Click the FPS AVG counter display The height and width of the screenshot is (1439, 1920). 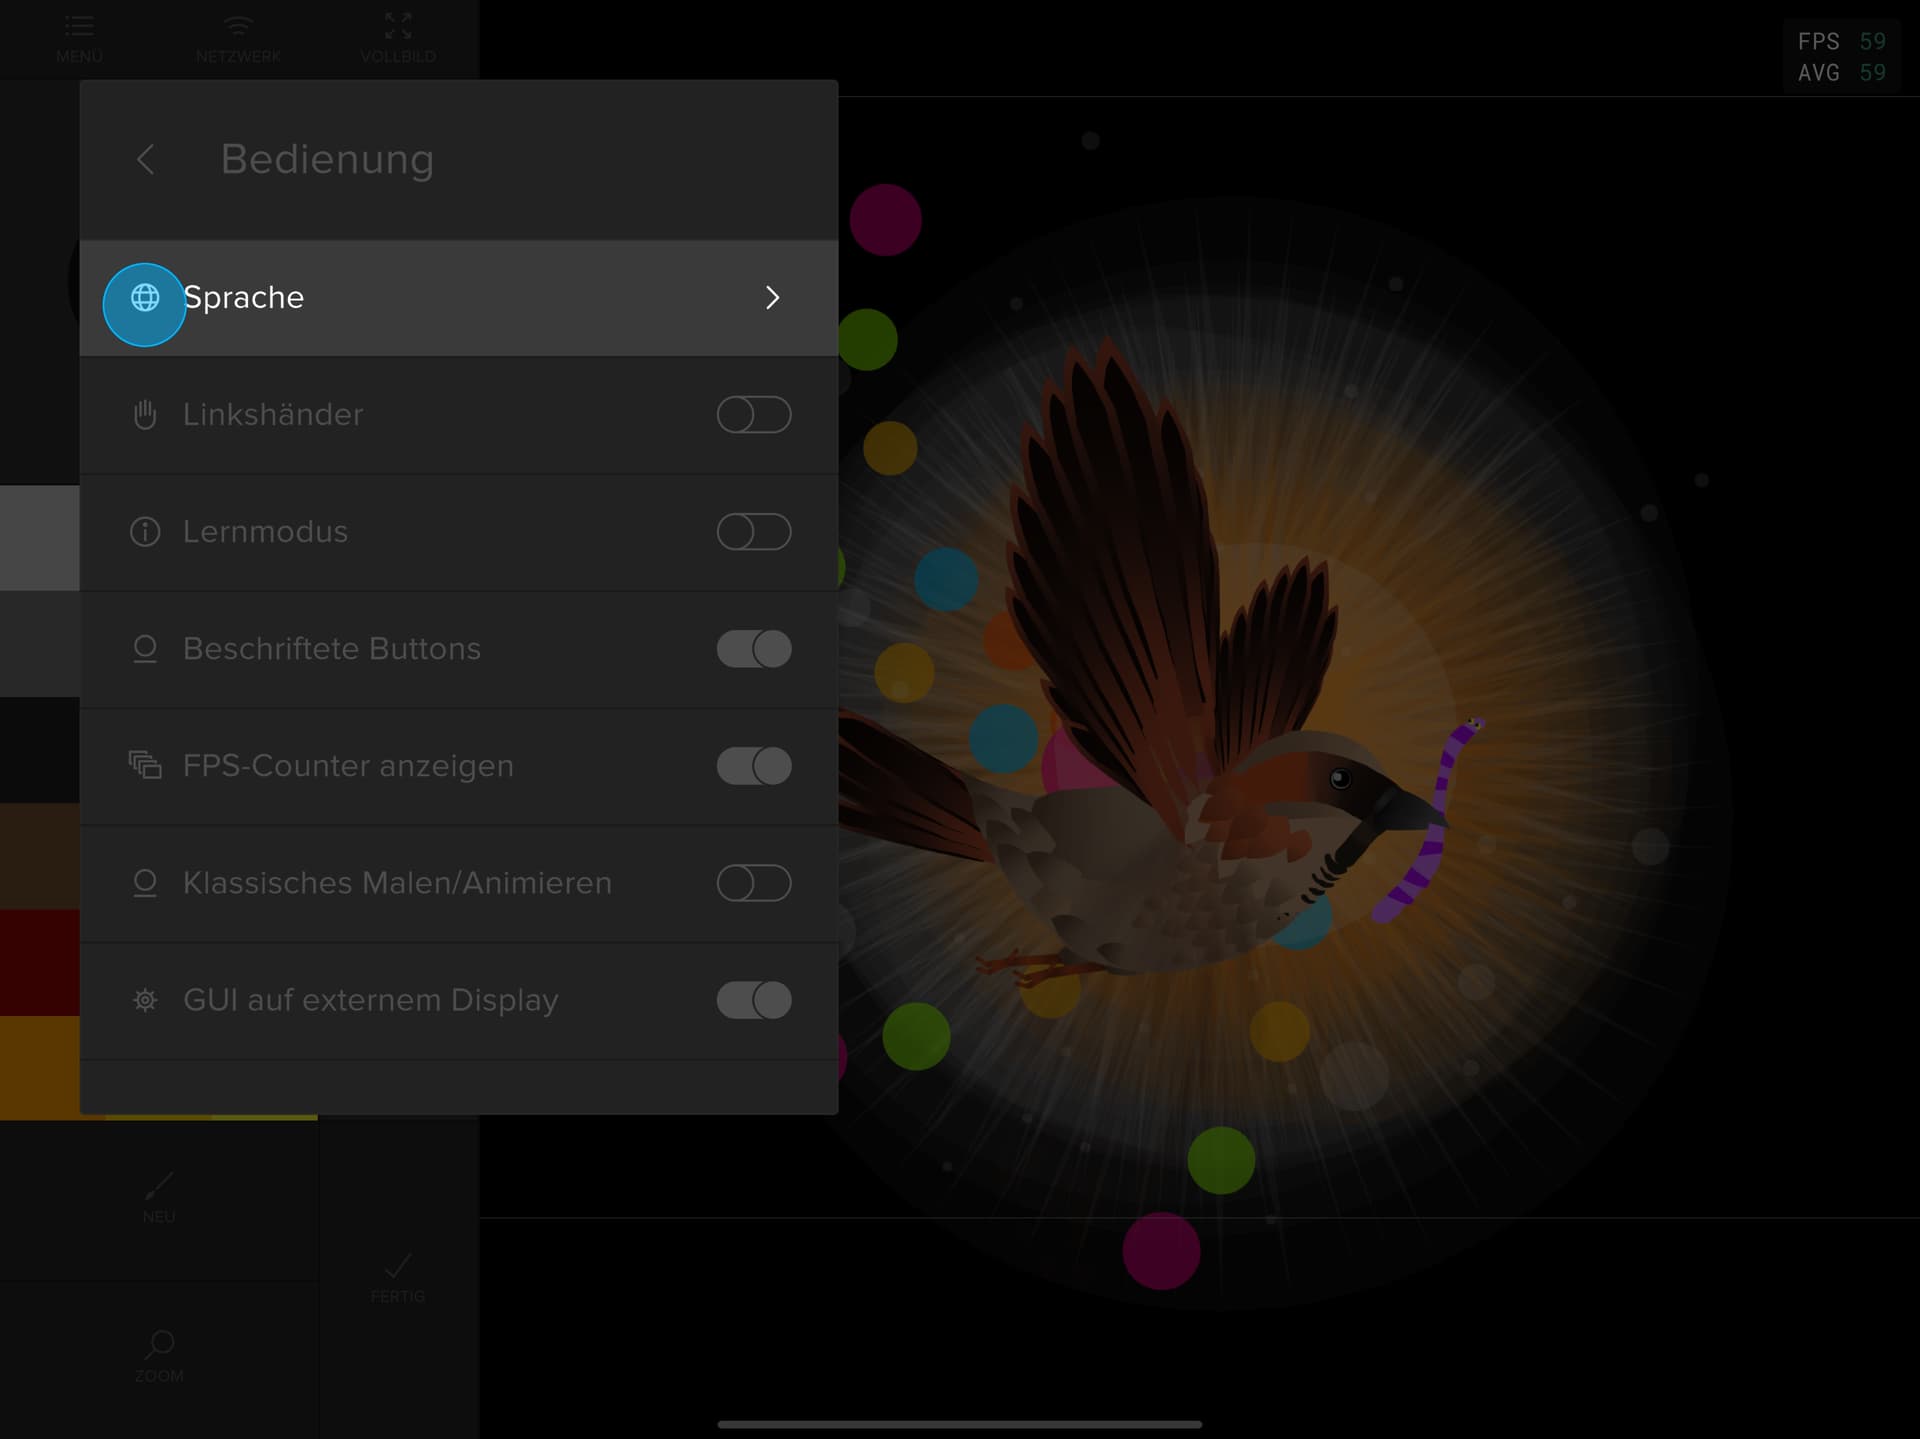pos(1841,57)
